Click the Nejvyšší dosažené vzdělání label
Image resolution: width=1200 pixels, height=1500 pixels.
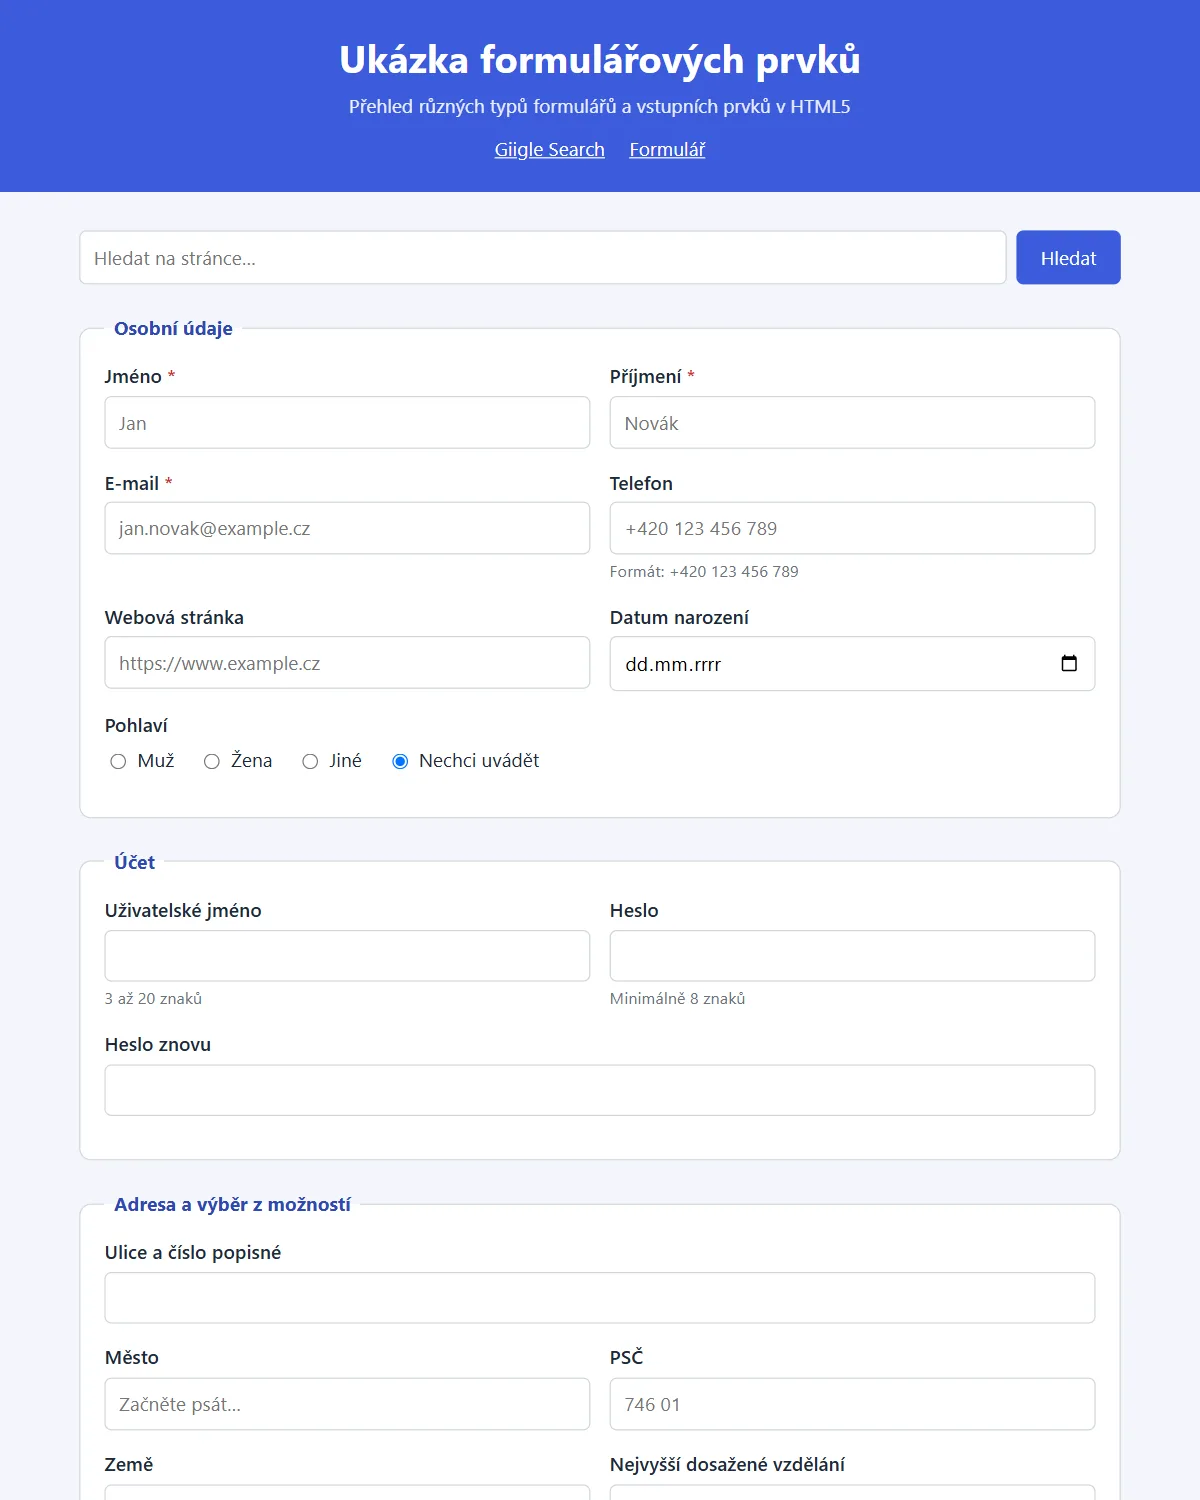click(x=727, y=1465)
